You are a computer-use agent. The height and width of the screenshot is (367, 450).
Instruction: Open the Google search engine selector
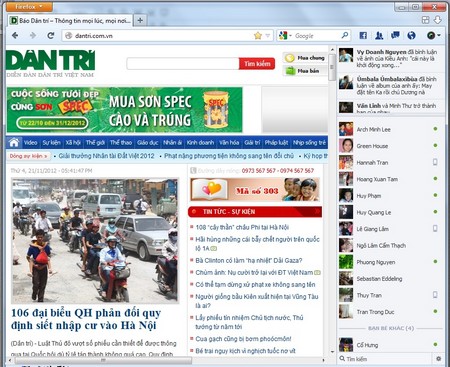click(x=285, y=35)
